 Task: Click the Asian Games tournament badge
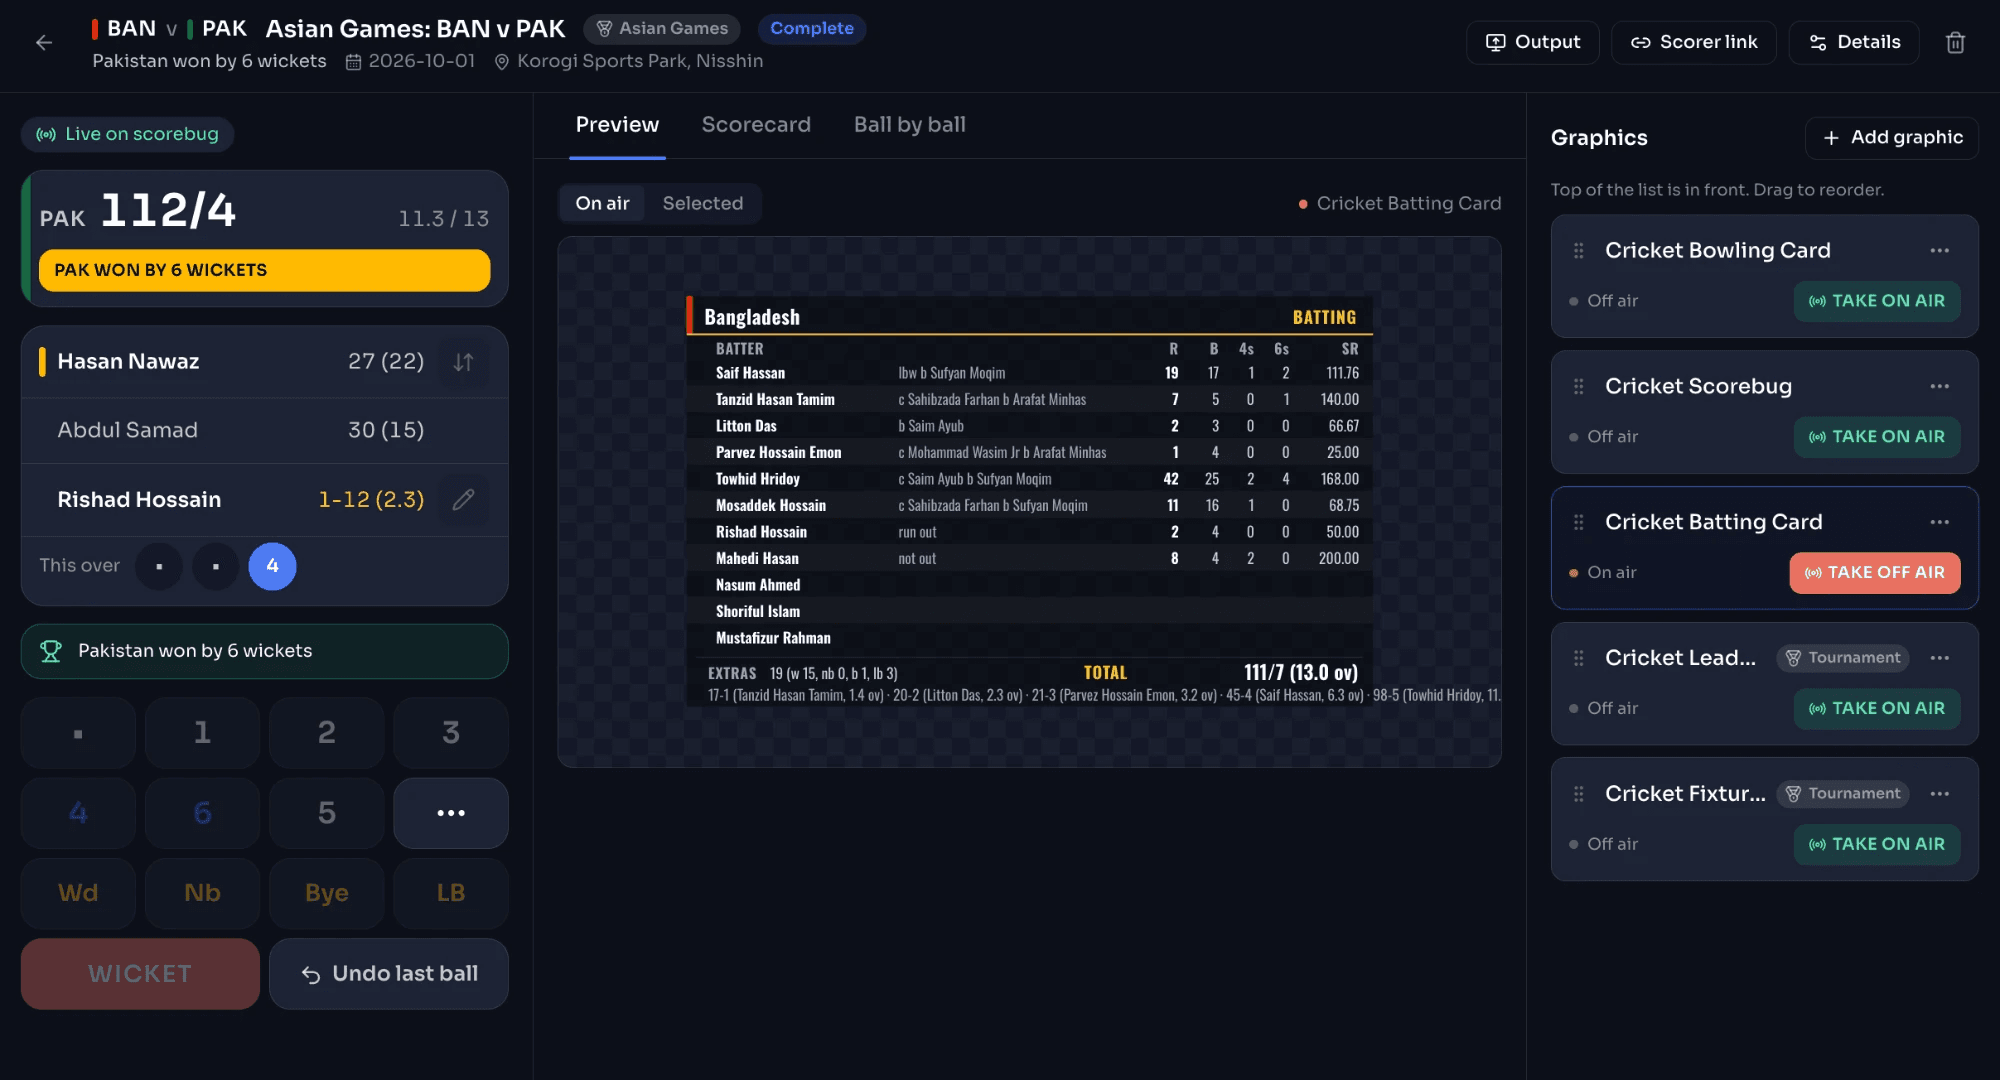point(662,29)
